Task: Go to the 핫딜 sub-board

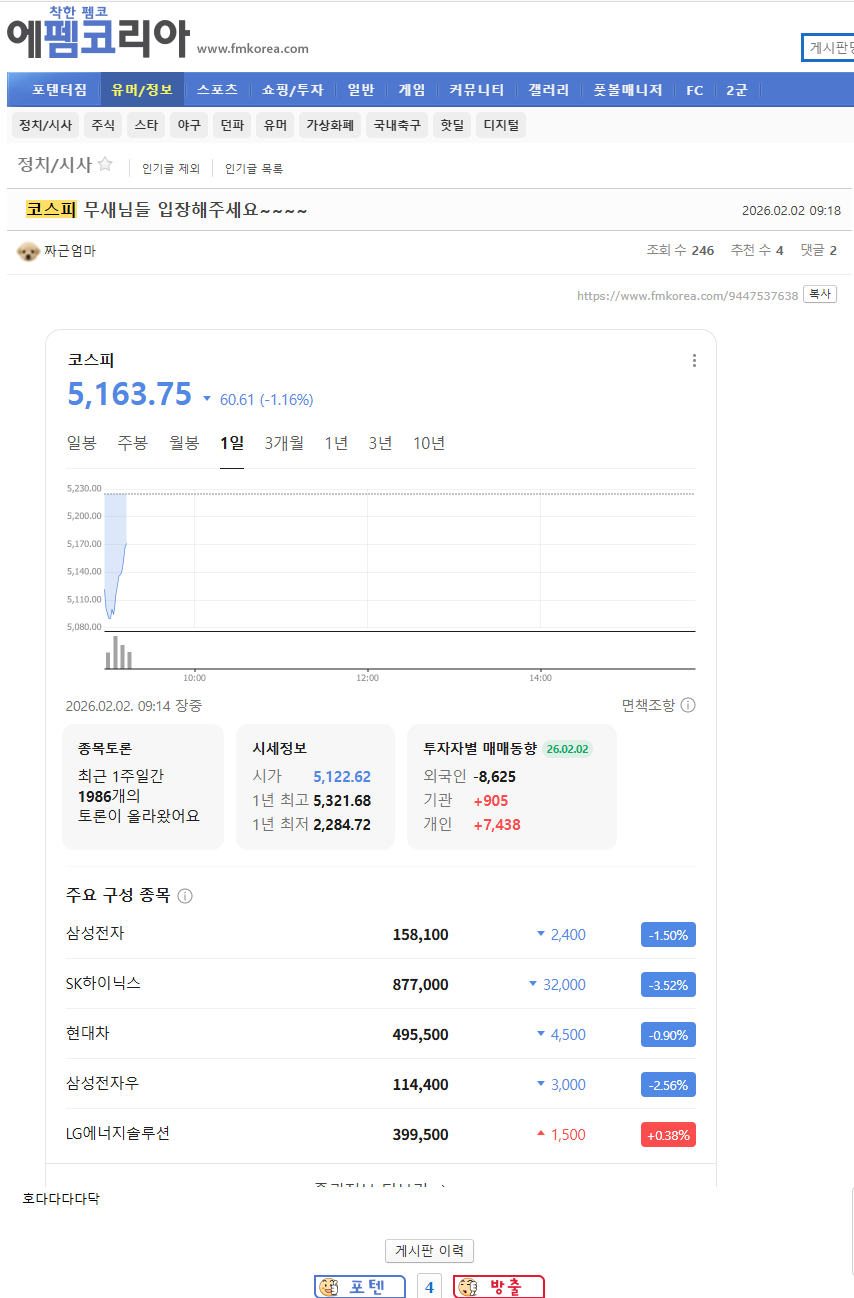Action: (452, 126)
